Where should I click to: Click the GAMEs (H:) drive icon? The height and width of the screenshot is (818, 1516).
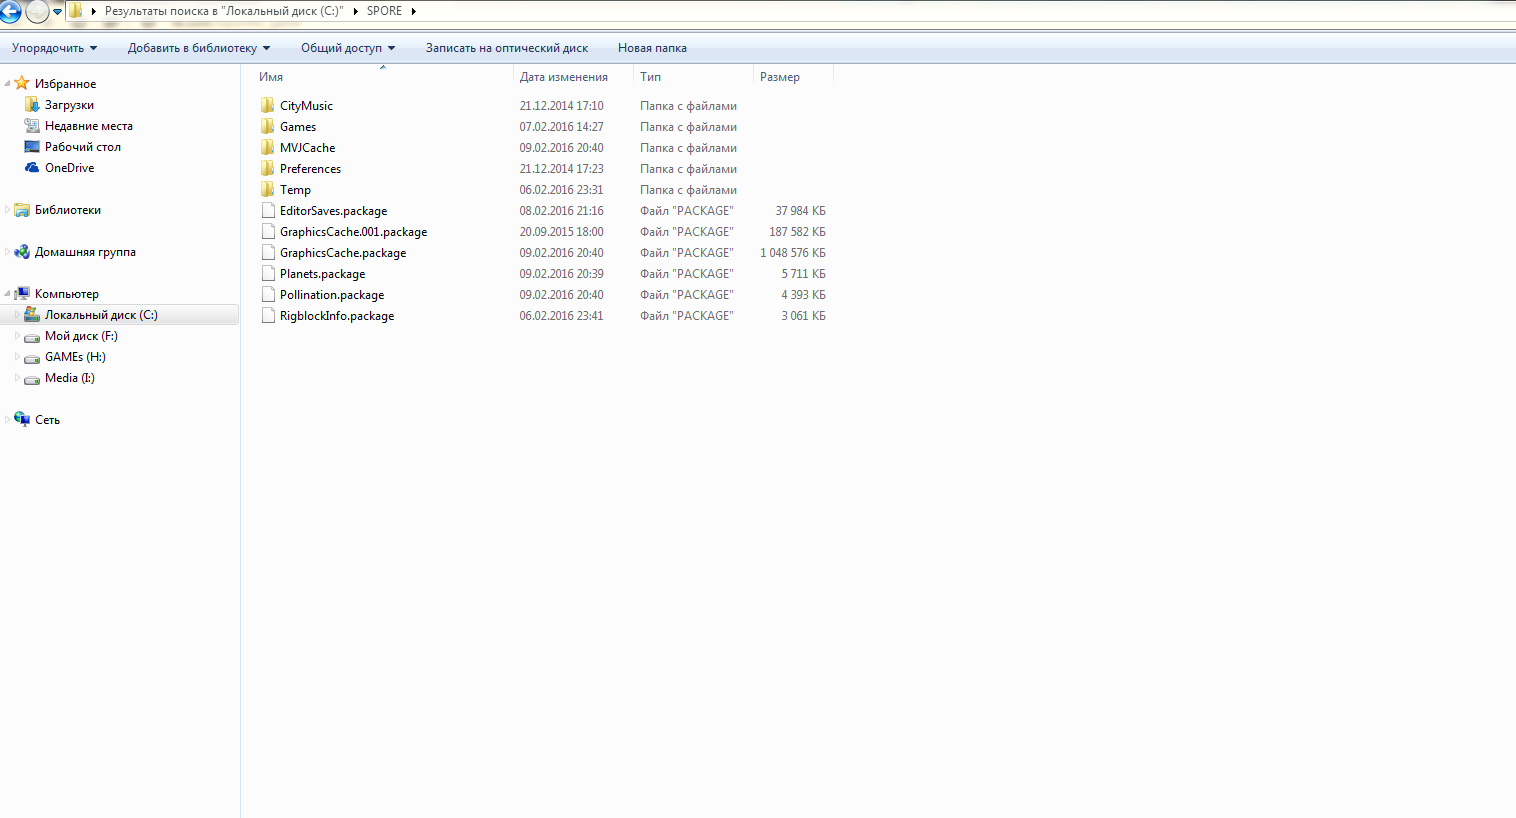(x=32, y=358)
